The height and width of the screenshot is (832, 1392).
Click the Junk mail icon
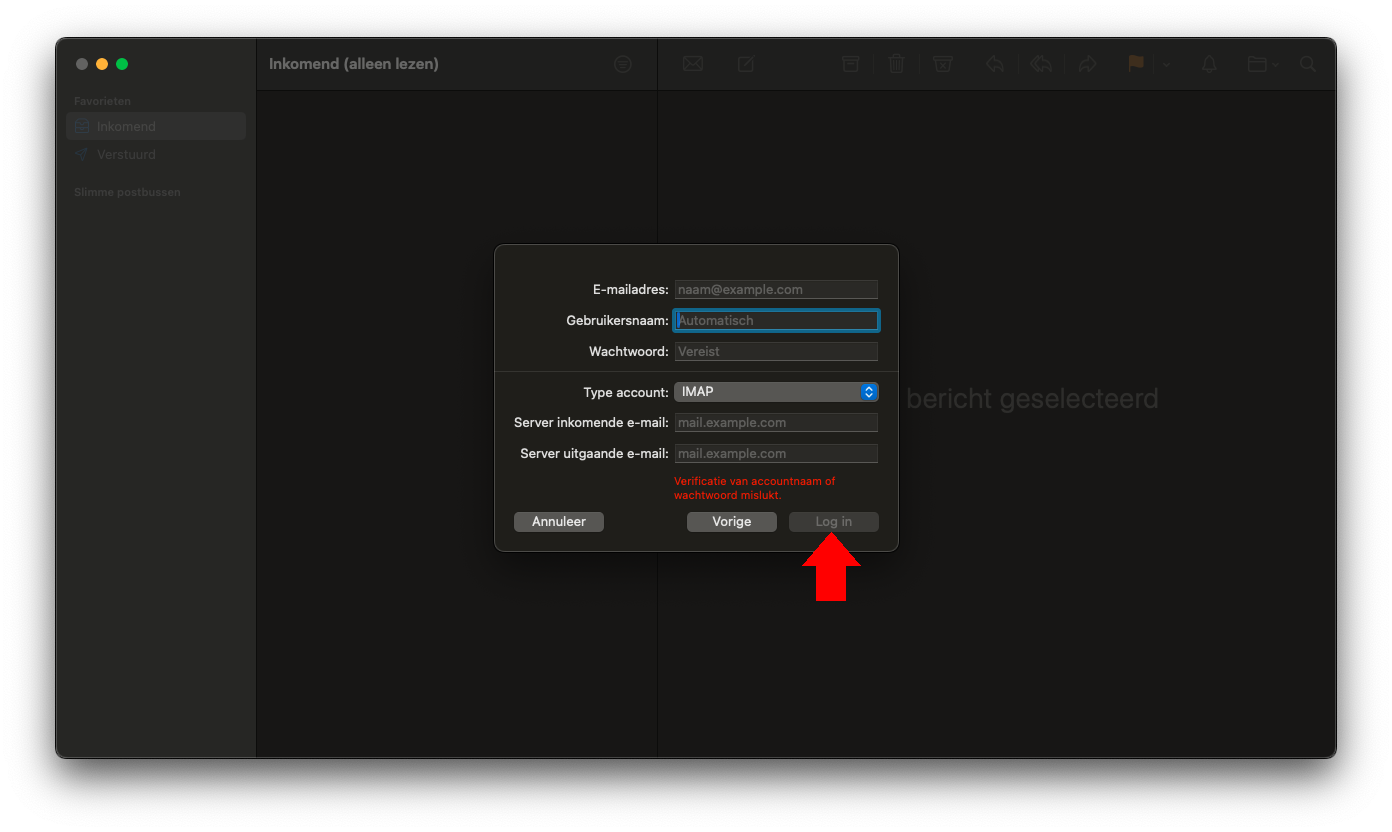(942, 63)
